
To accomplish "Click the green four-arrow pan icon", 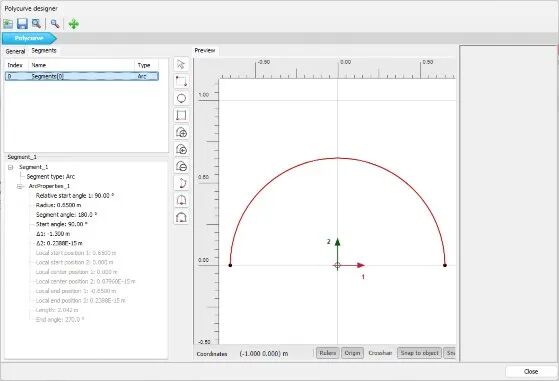I will tap(74, 24).
